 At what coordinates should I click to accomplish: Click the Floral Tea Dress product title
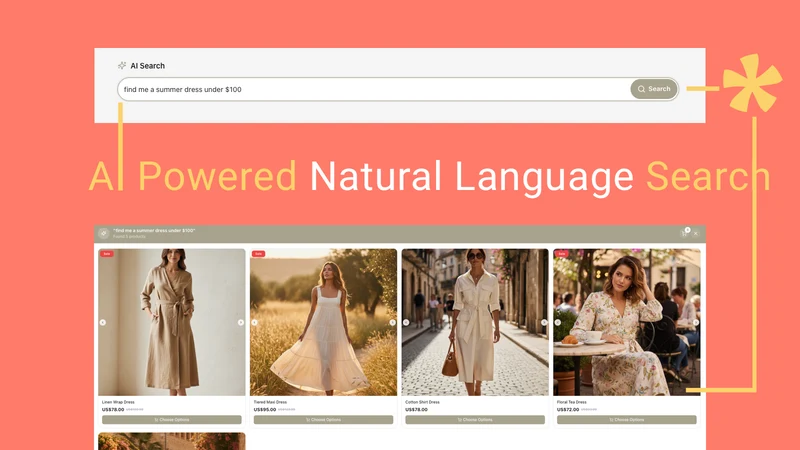point(572,402)
